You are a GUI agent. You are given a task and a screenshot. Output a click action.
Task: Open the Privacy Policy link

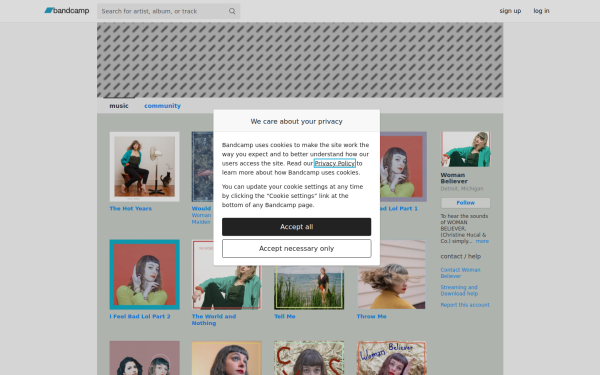(x=335, y=163)
